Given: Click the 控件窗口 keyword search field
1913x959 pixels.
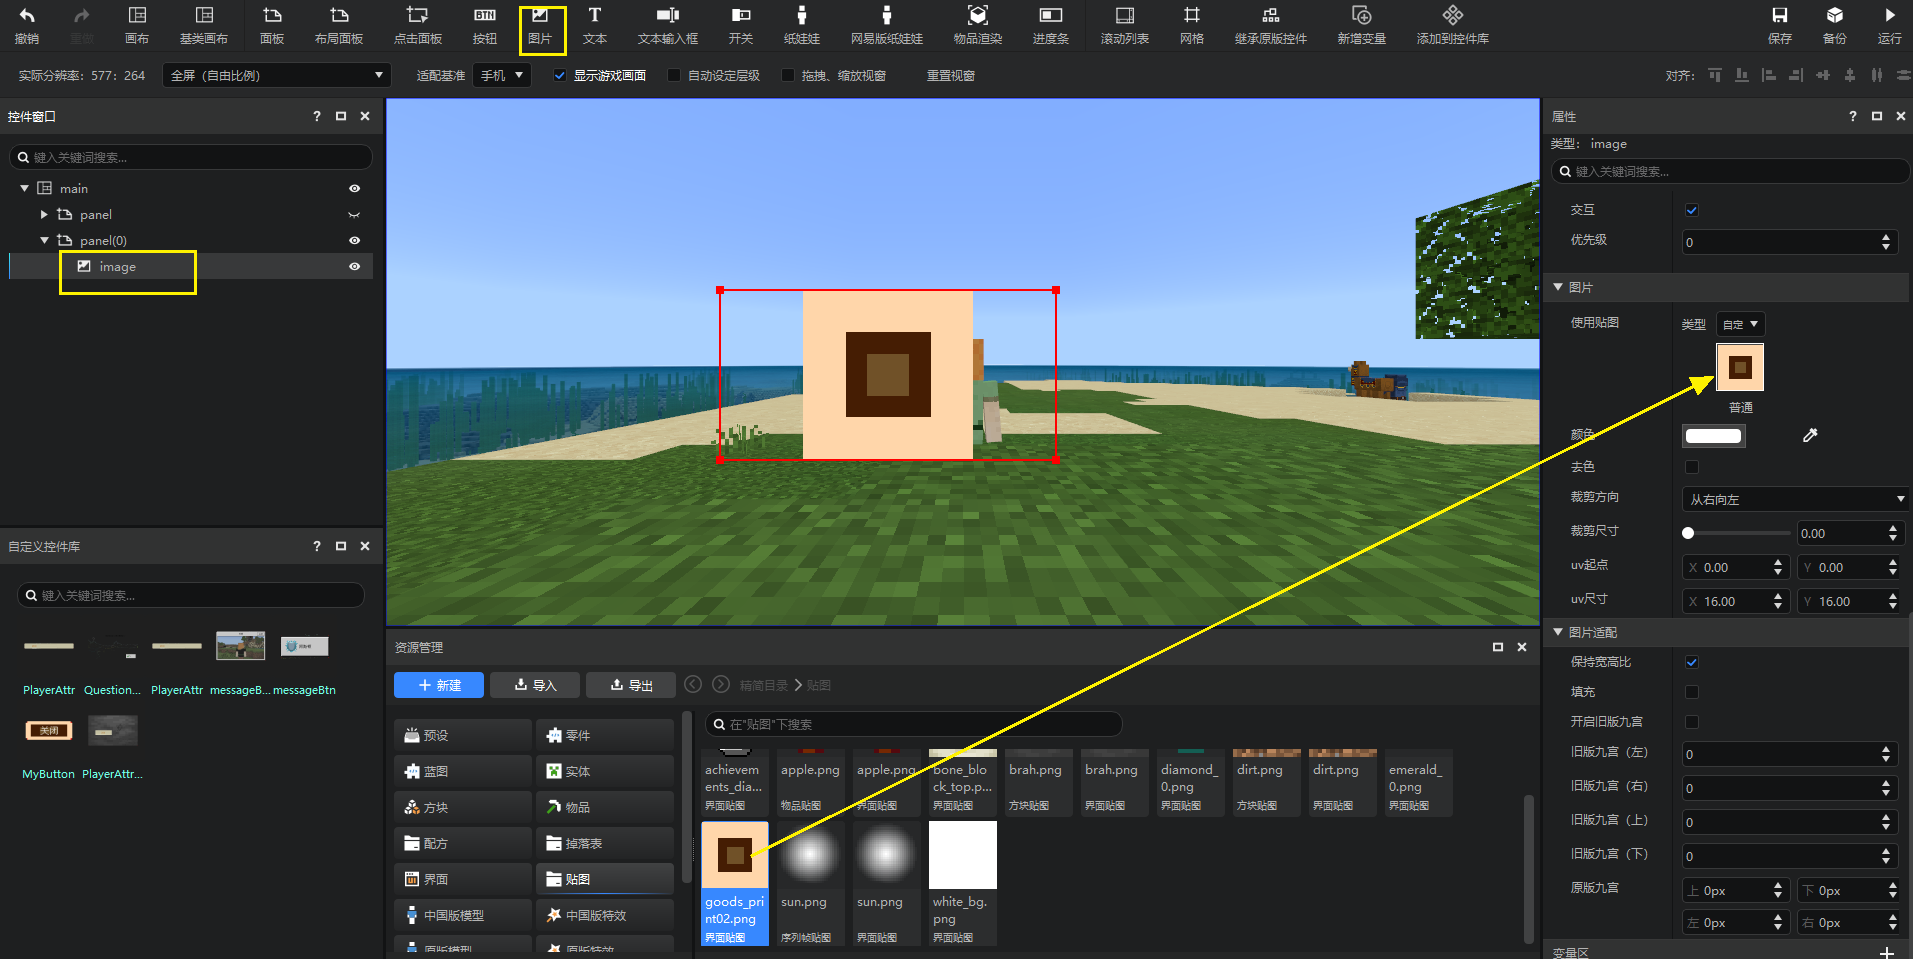Looking at the screenshot, I should [190, 157].
